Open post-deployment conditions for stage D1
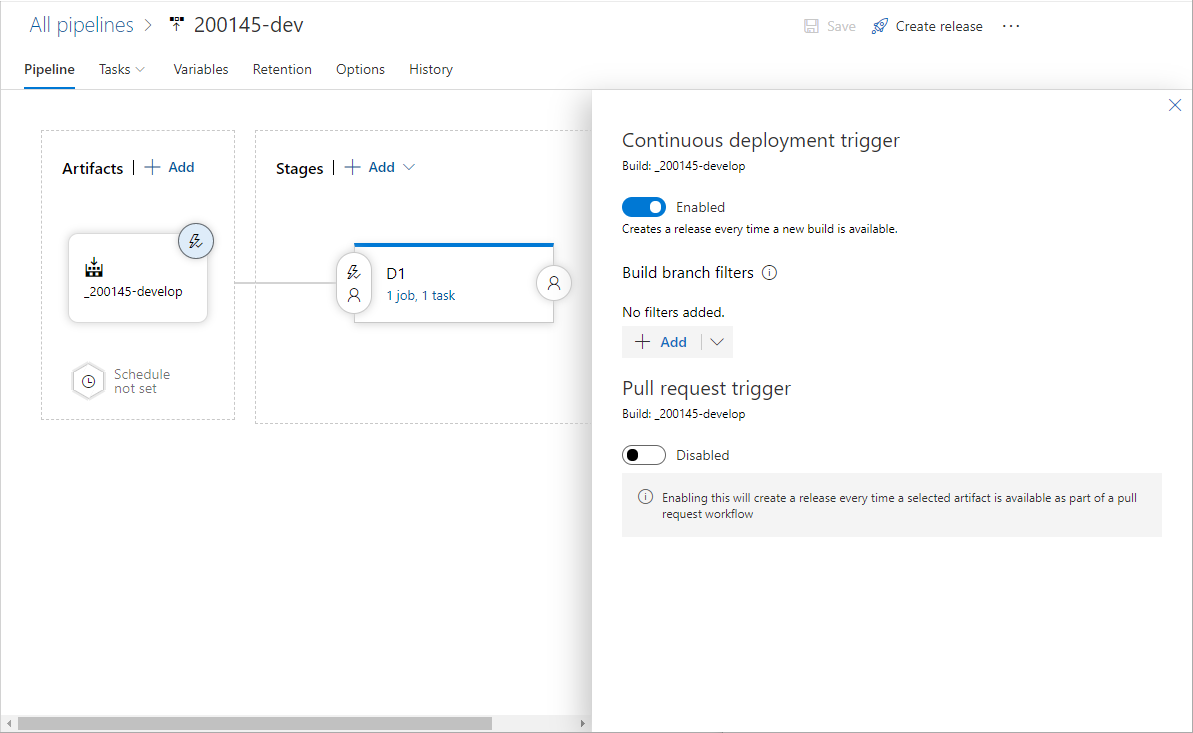 click(554, 283)
